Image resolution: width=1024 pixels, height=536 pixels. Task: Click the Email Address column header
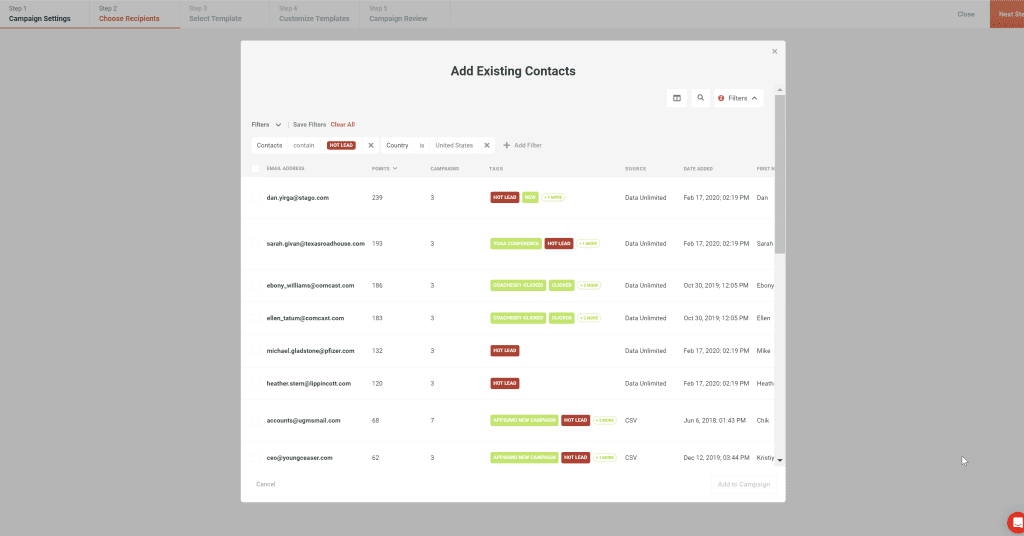point(285,168)
